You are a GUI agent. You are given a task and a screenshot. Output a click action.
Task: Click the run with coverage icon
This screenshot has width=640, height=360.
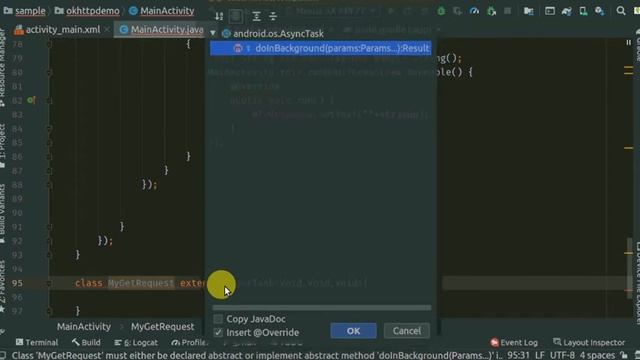(x=458, y=11)
